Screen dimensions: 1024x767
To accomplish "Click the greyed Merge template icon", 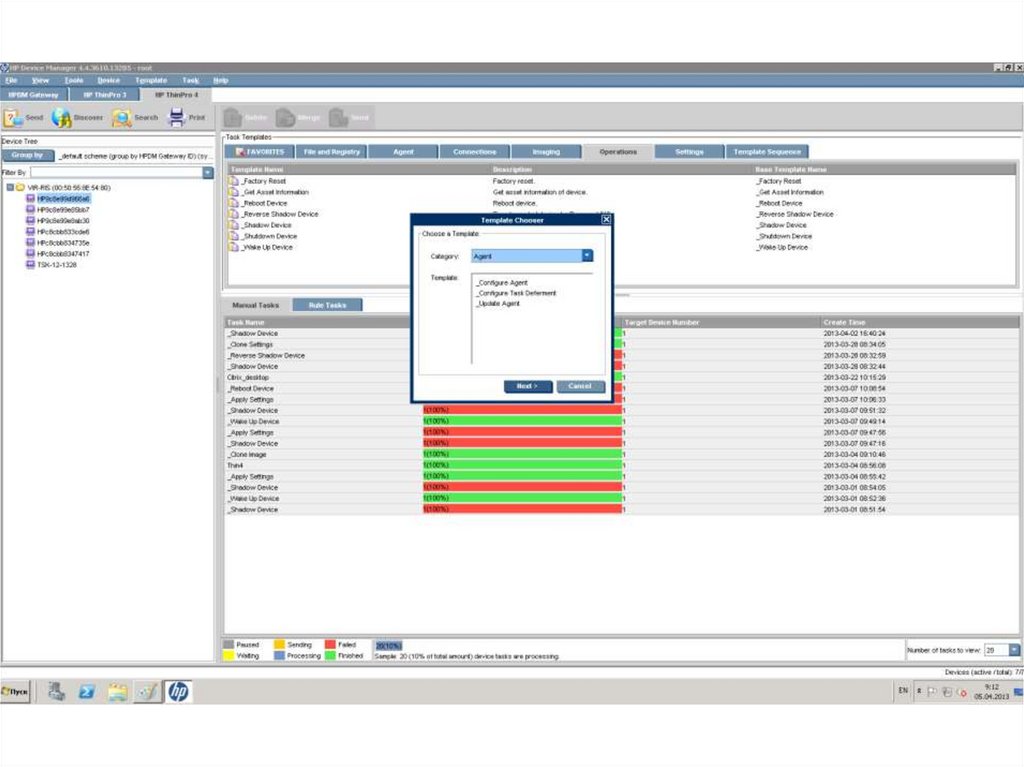I will tap(285, 118).
